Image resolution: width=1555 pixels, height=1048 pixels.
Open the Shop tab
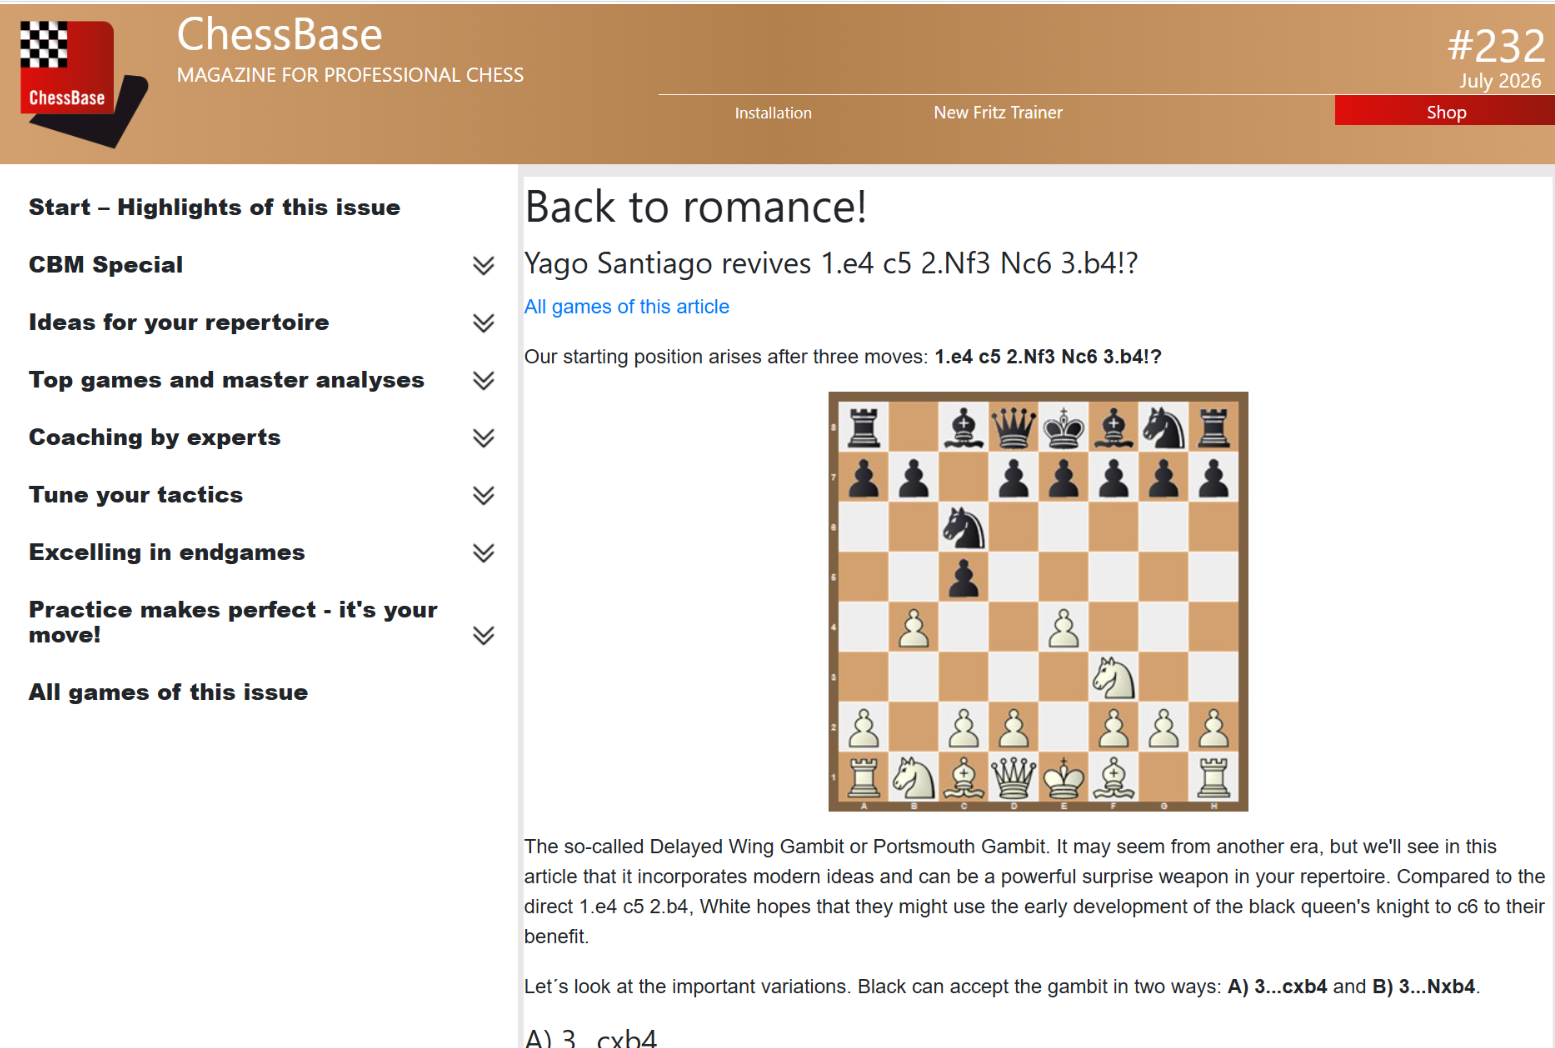pos(1445,111)
